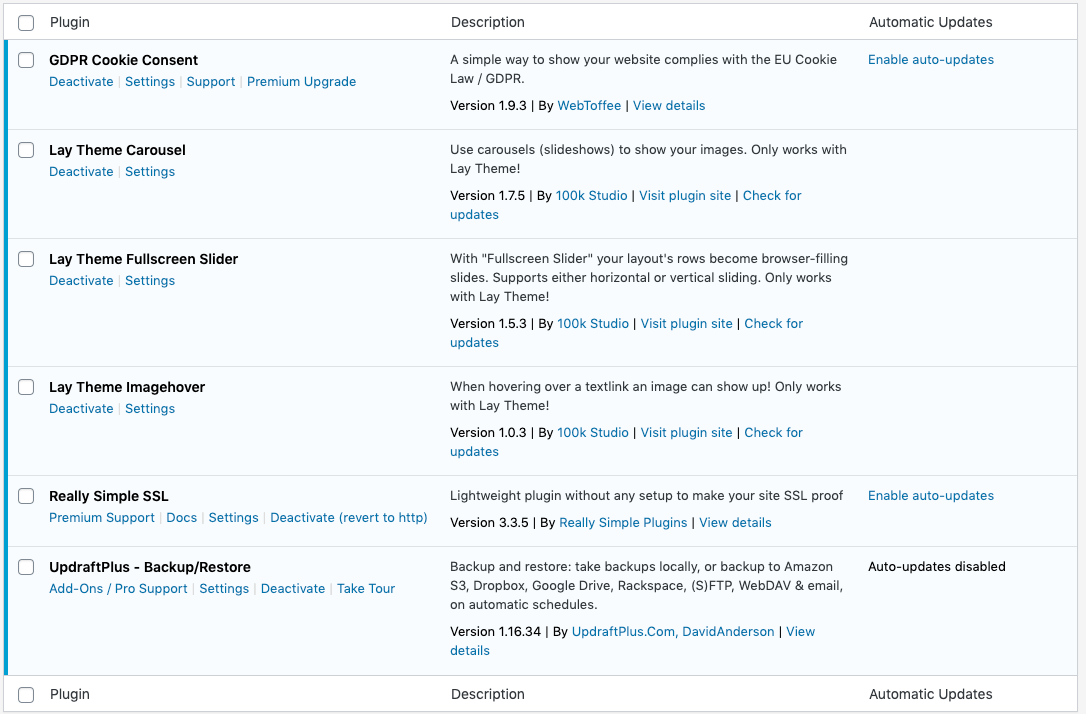Viewport: 1086px width, 714px height.
Task: Toggle the select-all checkbox in header
Action: [x=26, y=22]
